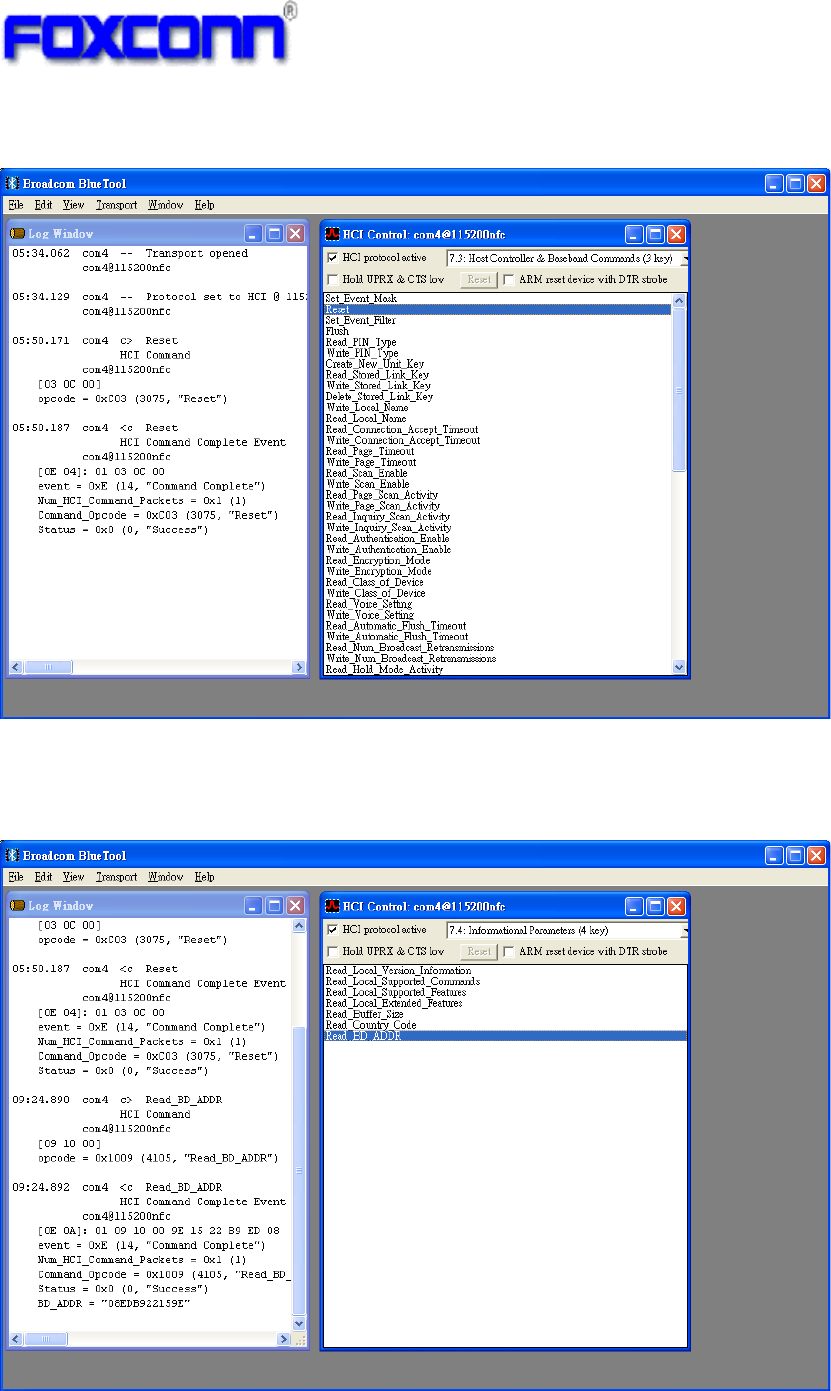Open the 7.4 Informational Parameters dropdown
Image resolution: width=831 pixels, height=1391 pixels.
685,930
